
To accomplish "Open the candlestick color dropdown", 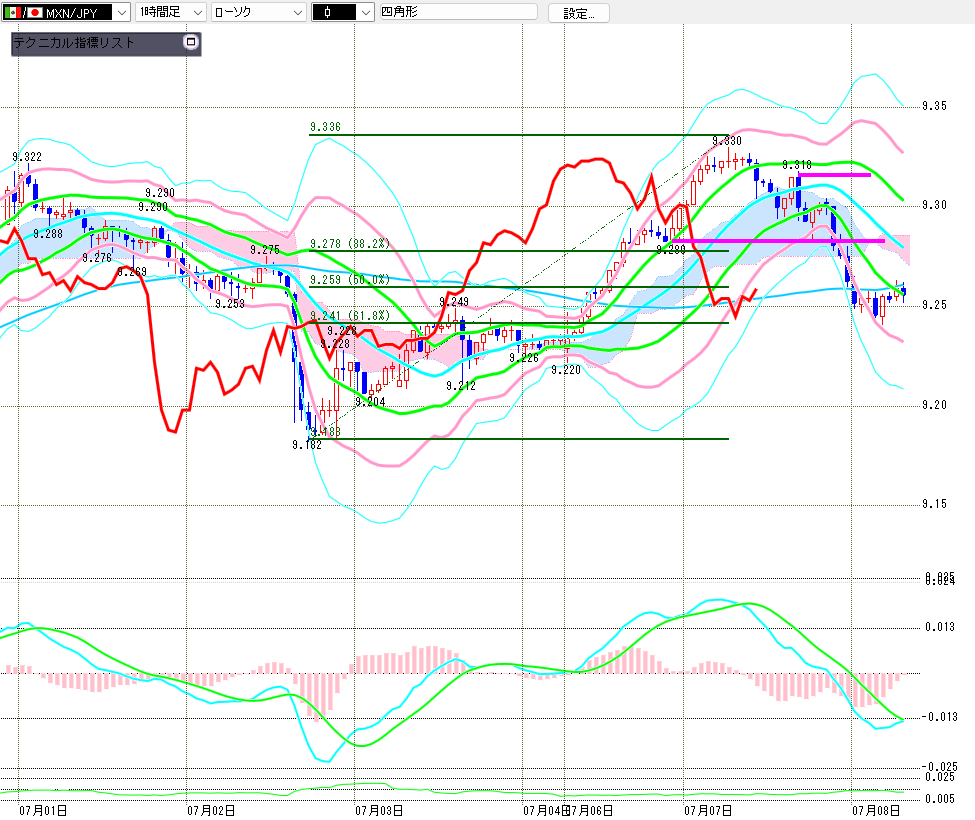I will (x=366, y=12).
